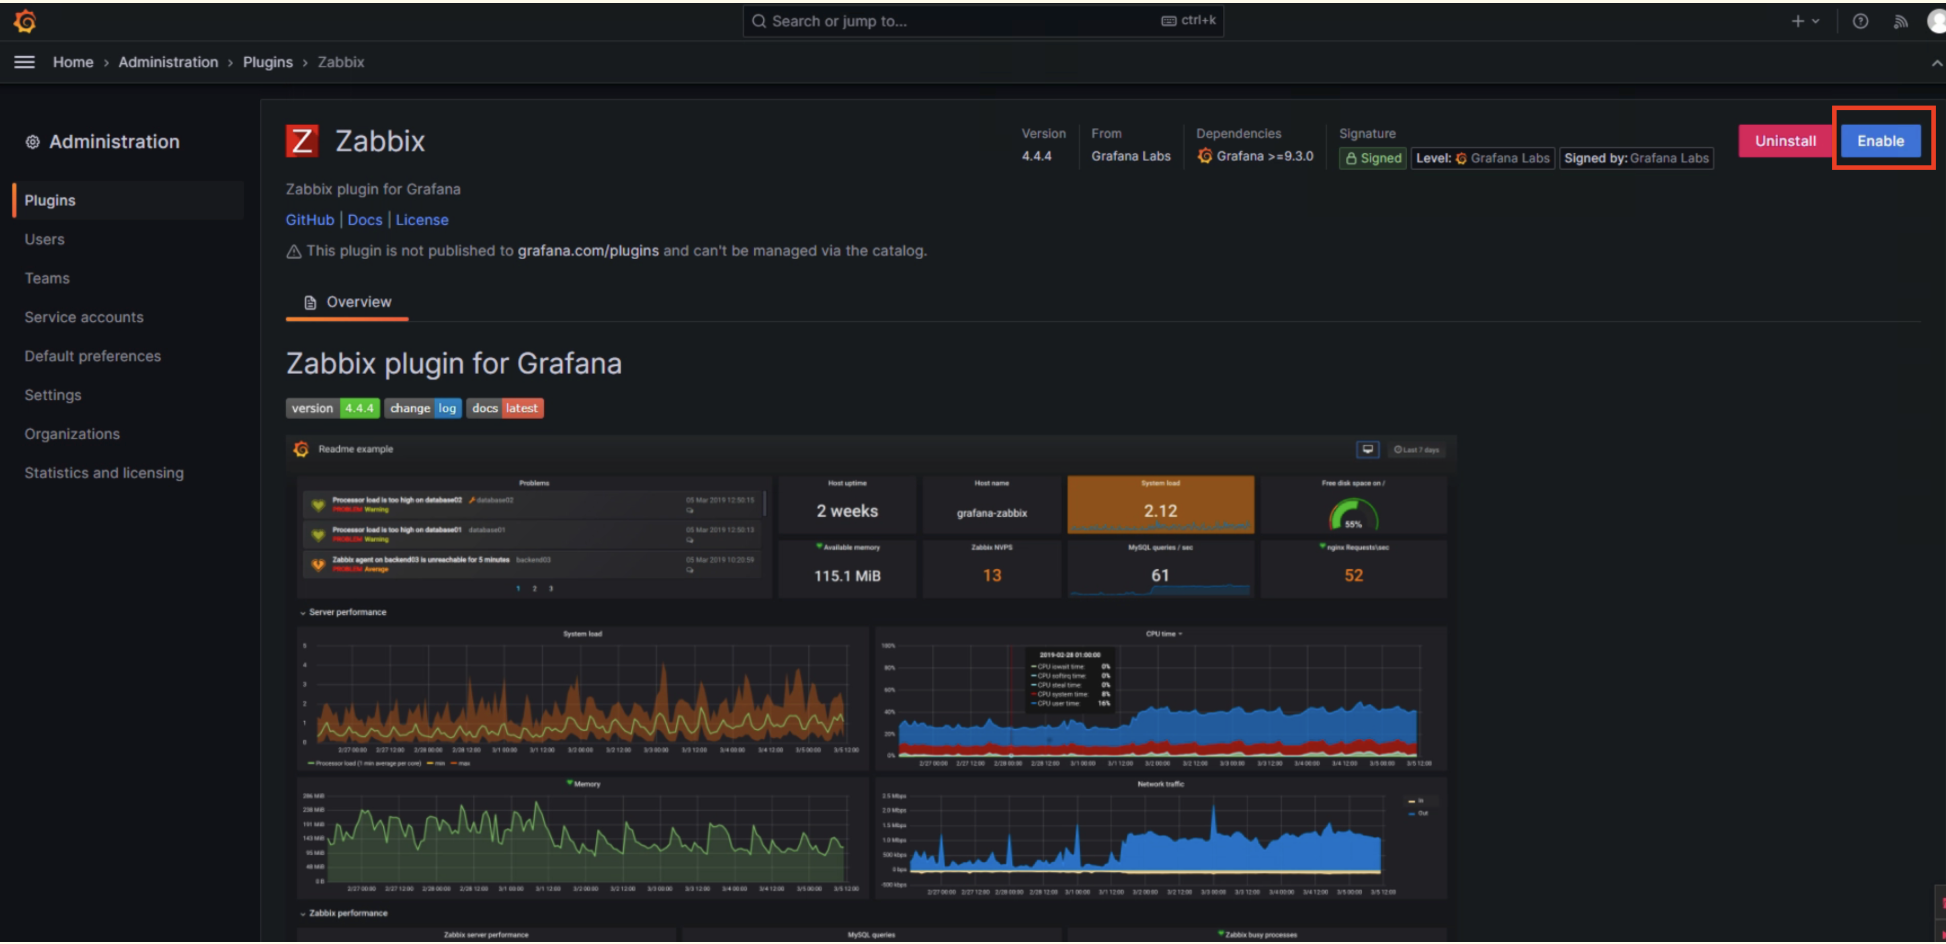Go to Plugins breadcrumb
This screenshot has height=944, width=1946.
click(268, 62)
